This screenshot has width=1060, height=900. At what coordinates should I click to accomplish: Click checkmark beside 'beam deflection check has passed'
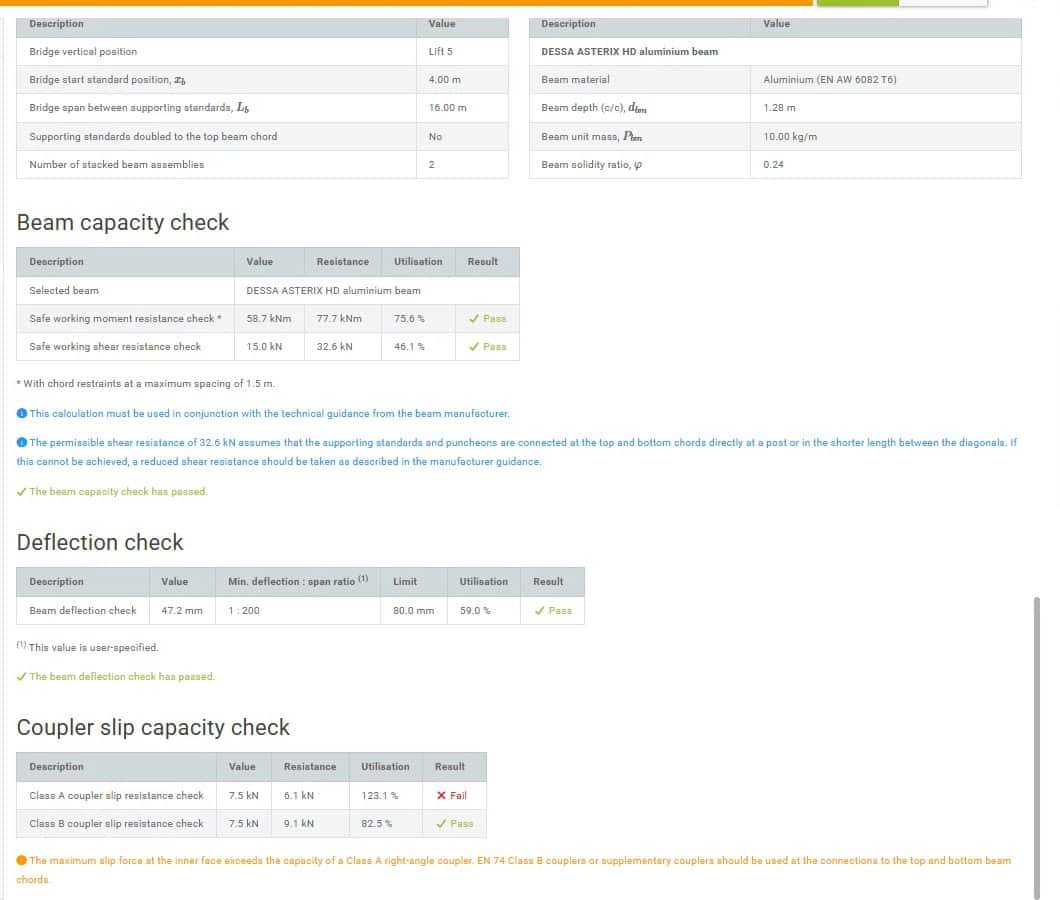tap(22, 676)
